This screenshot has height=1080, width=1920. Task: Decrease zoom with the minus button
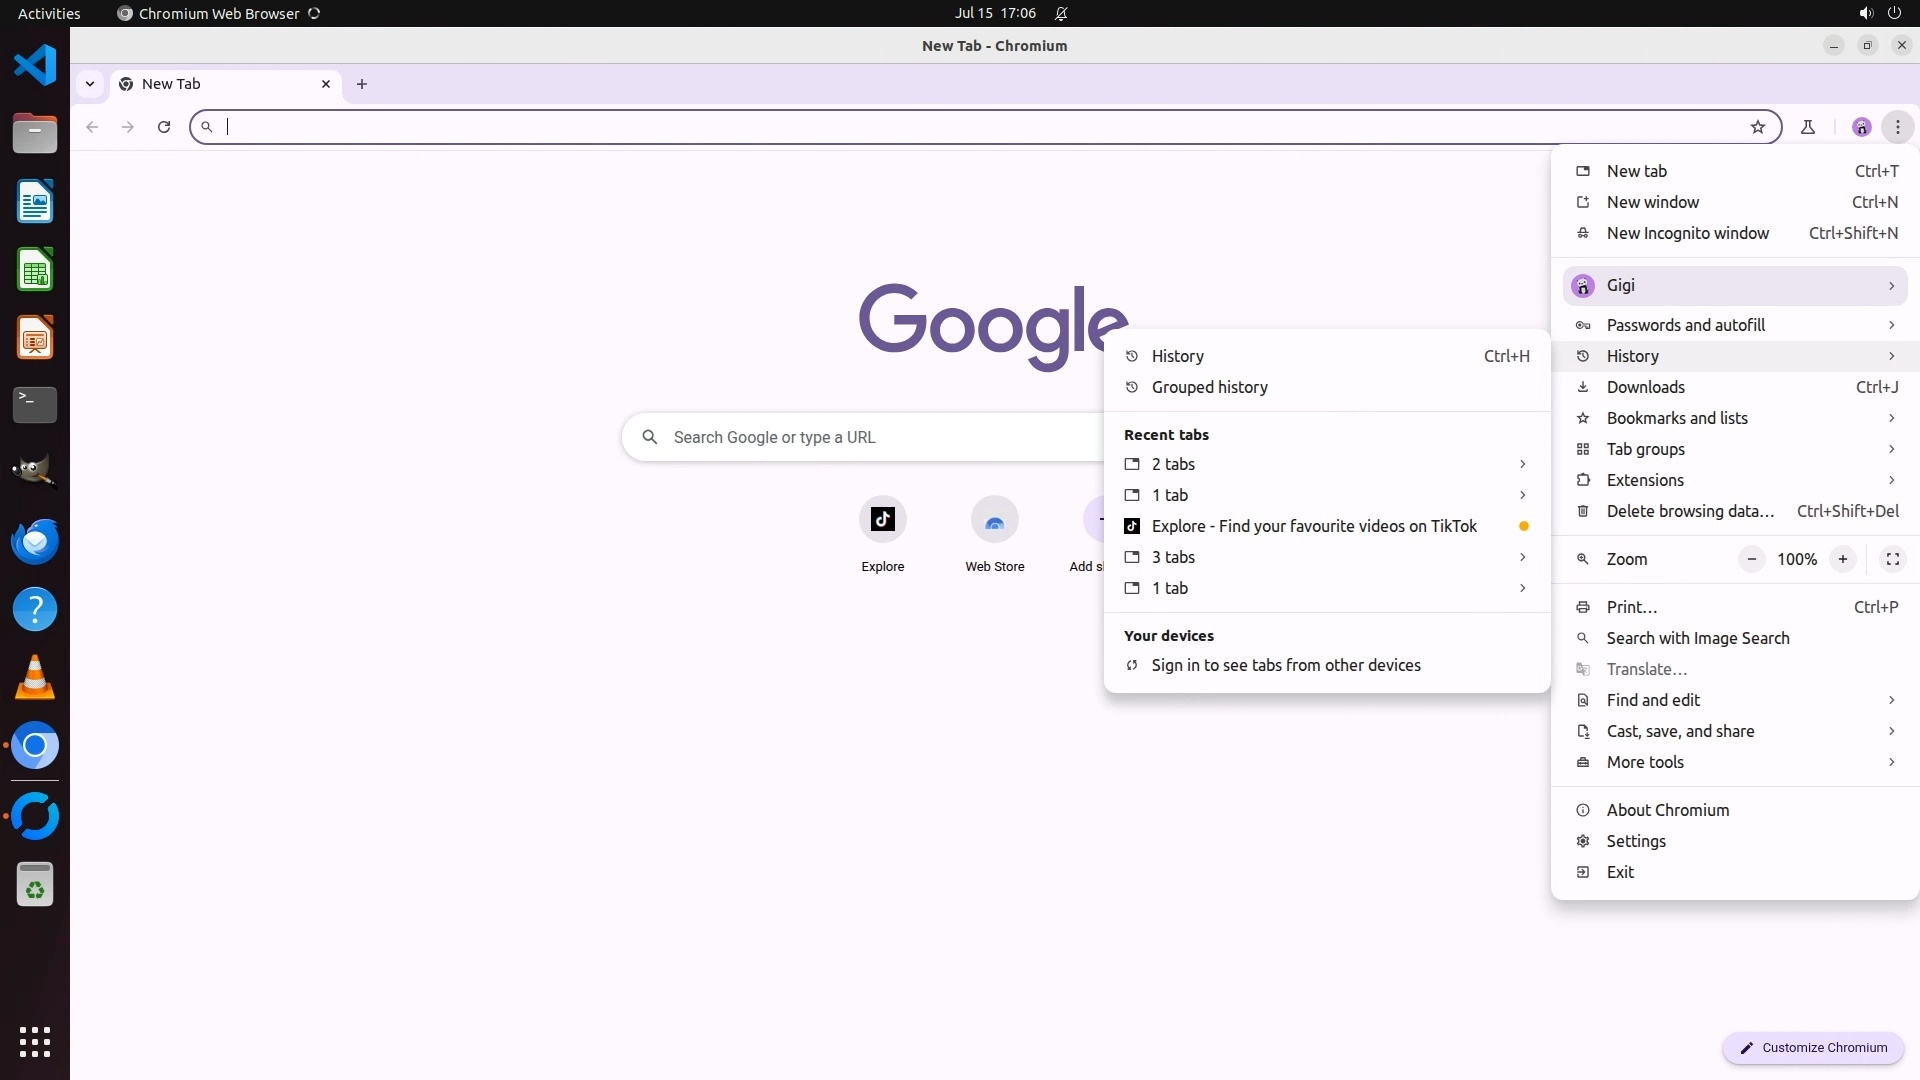click(x=1751, y=559)
